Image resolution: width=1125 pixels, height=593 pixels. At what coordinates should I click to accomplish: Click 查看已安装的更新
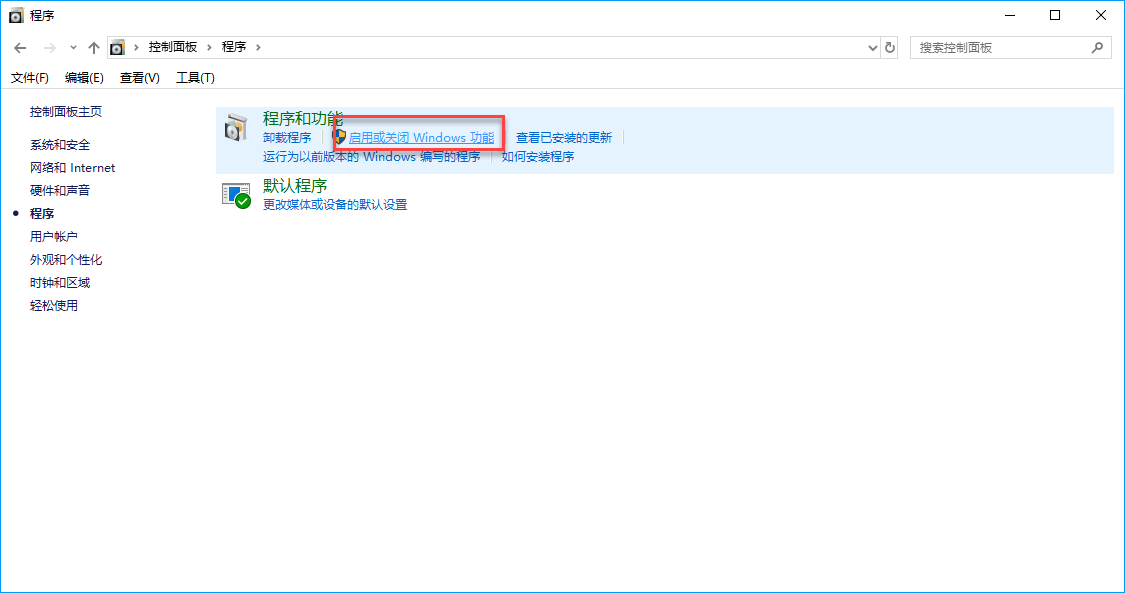coord(564,138)
